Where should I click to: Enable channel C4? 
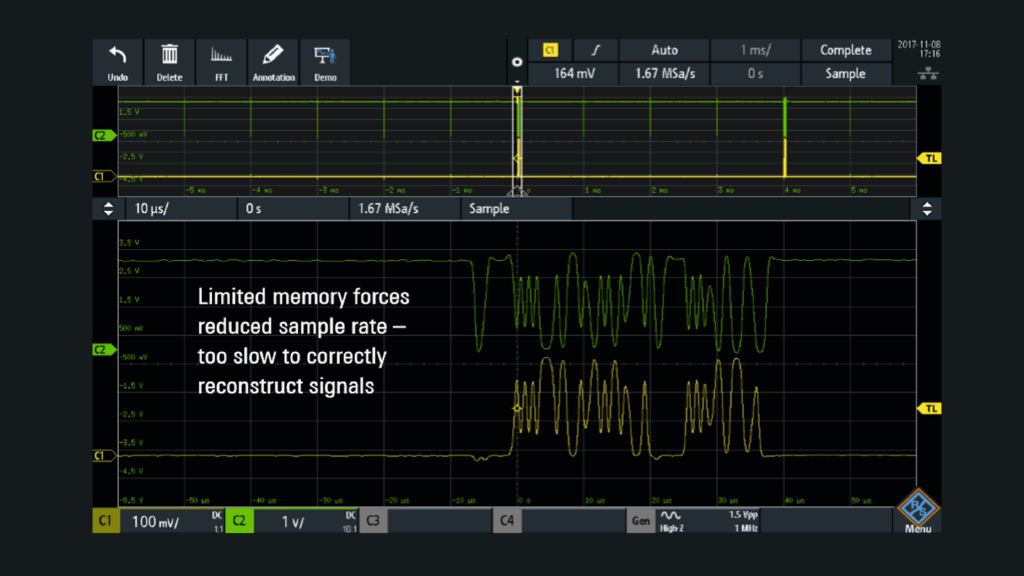coord(507,521)
